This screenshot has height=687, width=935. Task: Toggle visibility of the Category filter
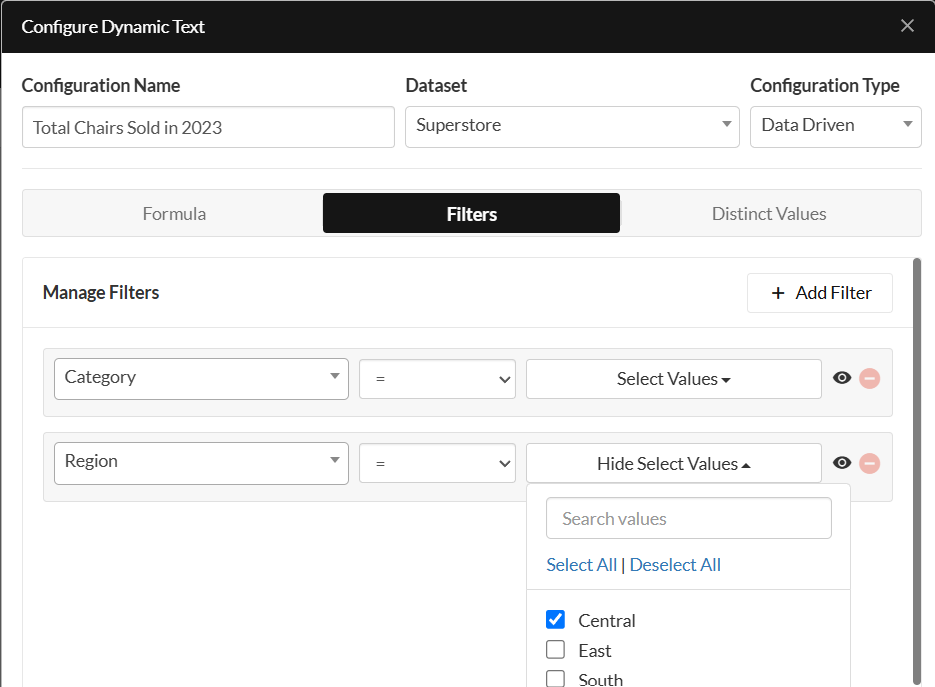(842, 378)
